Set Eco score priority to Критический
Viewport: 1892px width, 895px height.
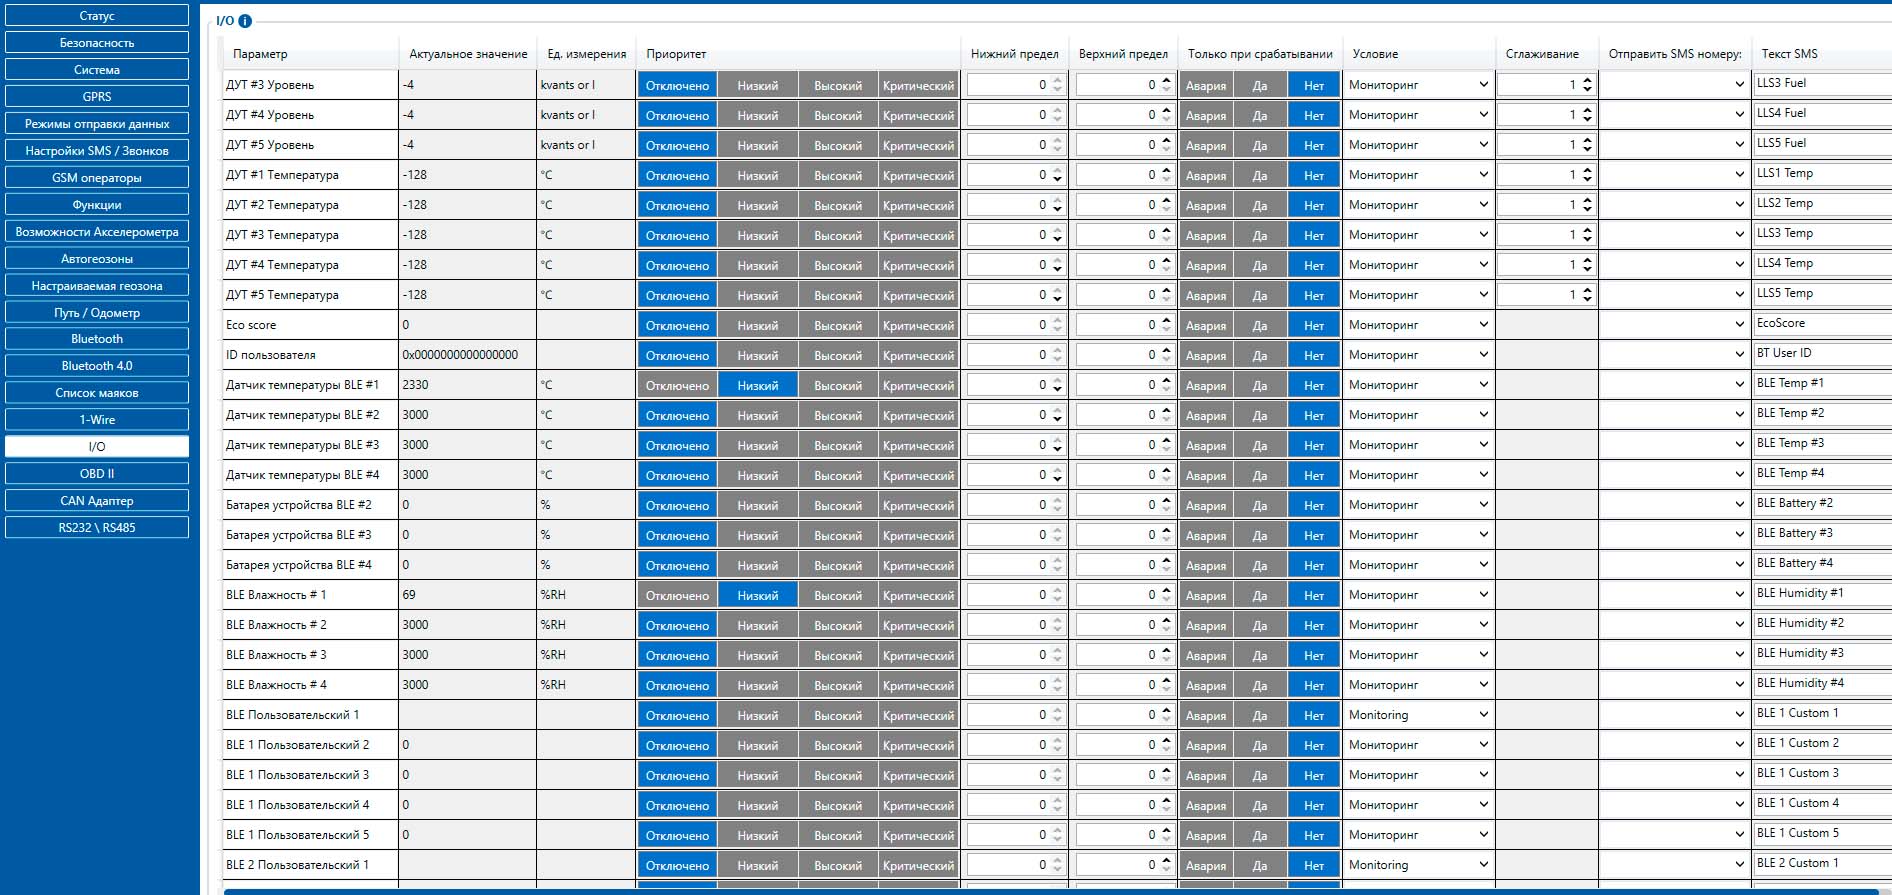918,325
